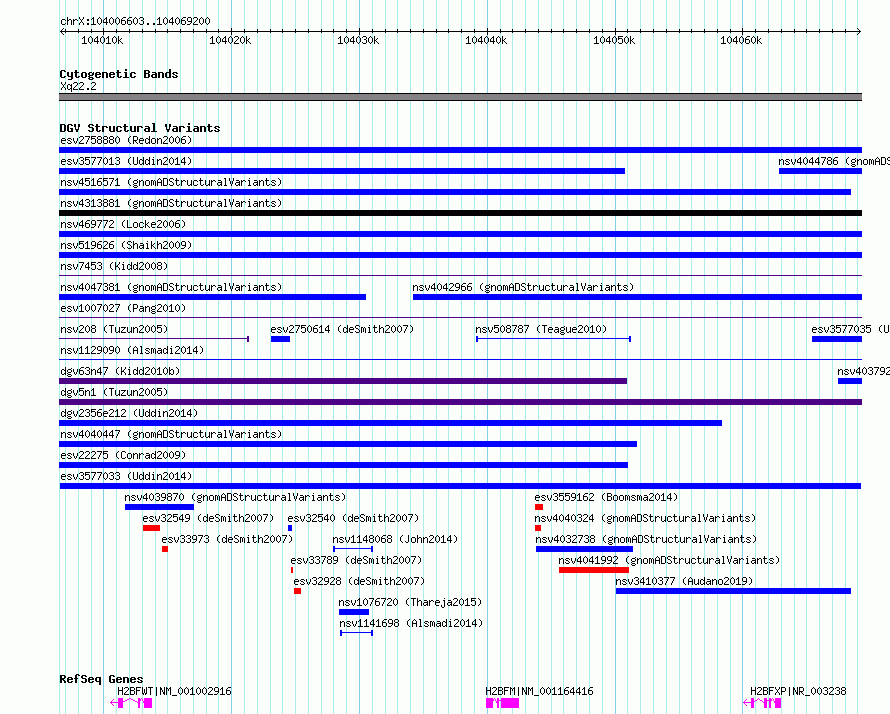This screenshot has height=714, width=890.
Task: Click the nsv4040447 gnomAD variant bar
Action: click(x=348, y=444)
